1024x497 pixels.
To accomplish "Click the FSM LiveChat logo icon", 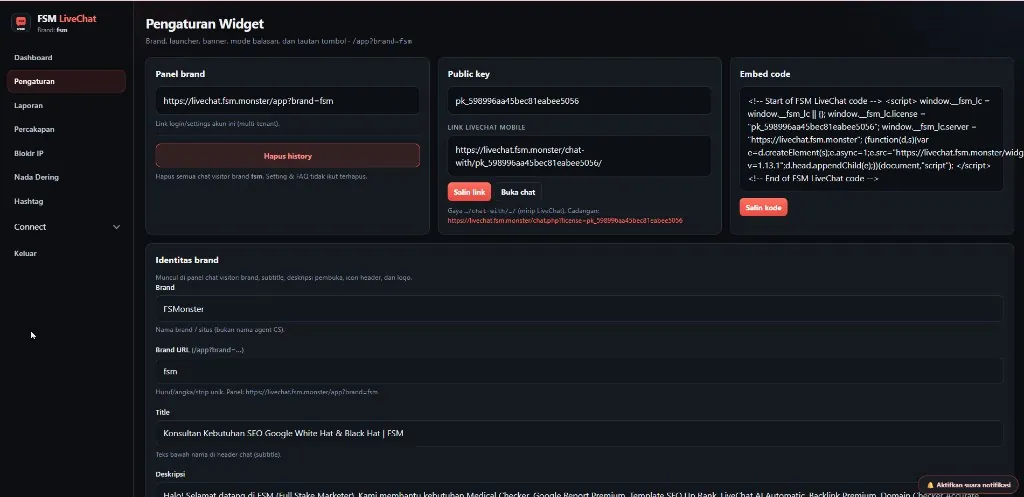I will [x=22, y=23].
